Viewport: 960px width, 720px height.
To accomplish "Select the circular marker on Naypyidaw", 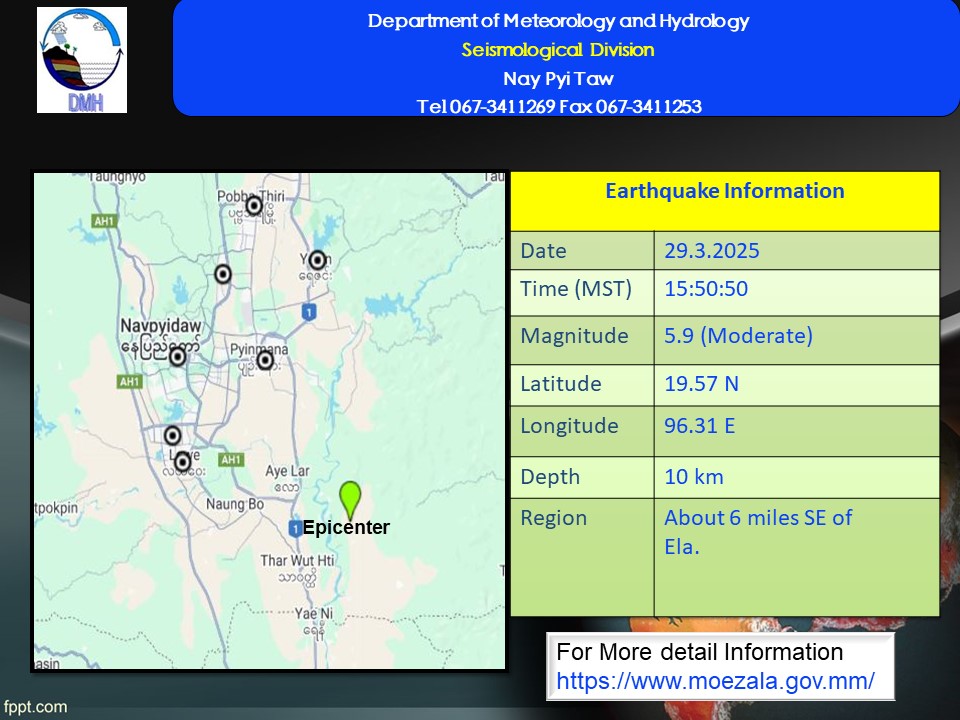I will point(177,356).
